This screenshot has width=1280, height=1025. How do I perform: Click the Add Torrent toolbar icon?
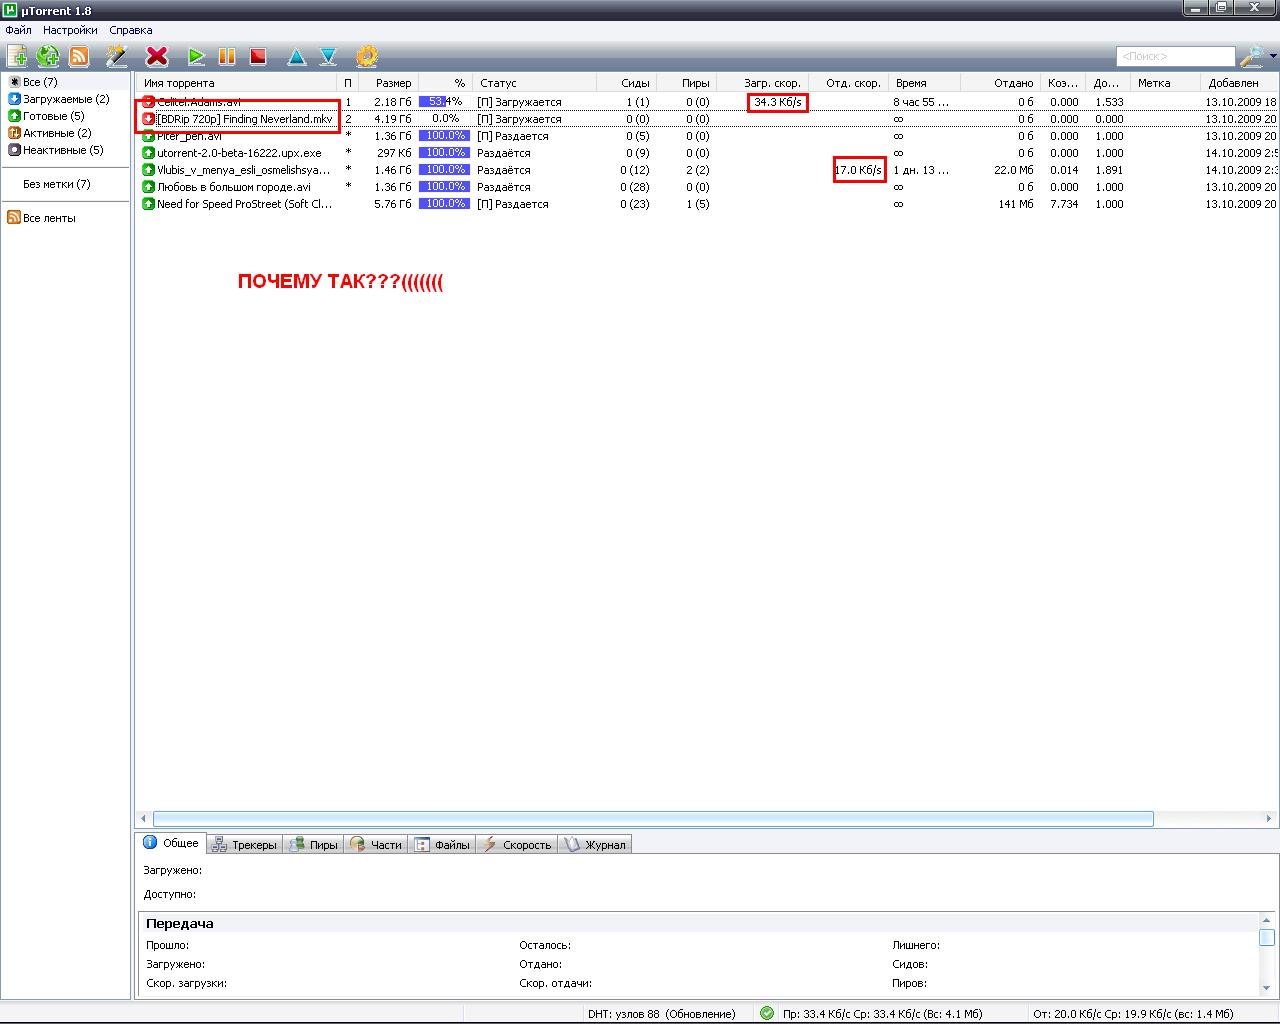click(x=17, y=56)
